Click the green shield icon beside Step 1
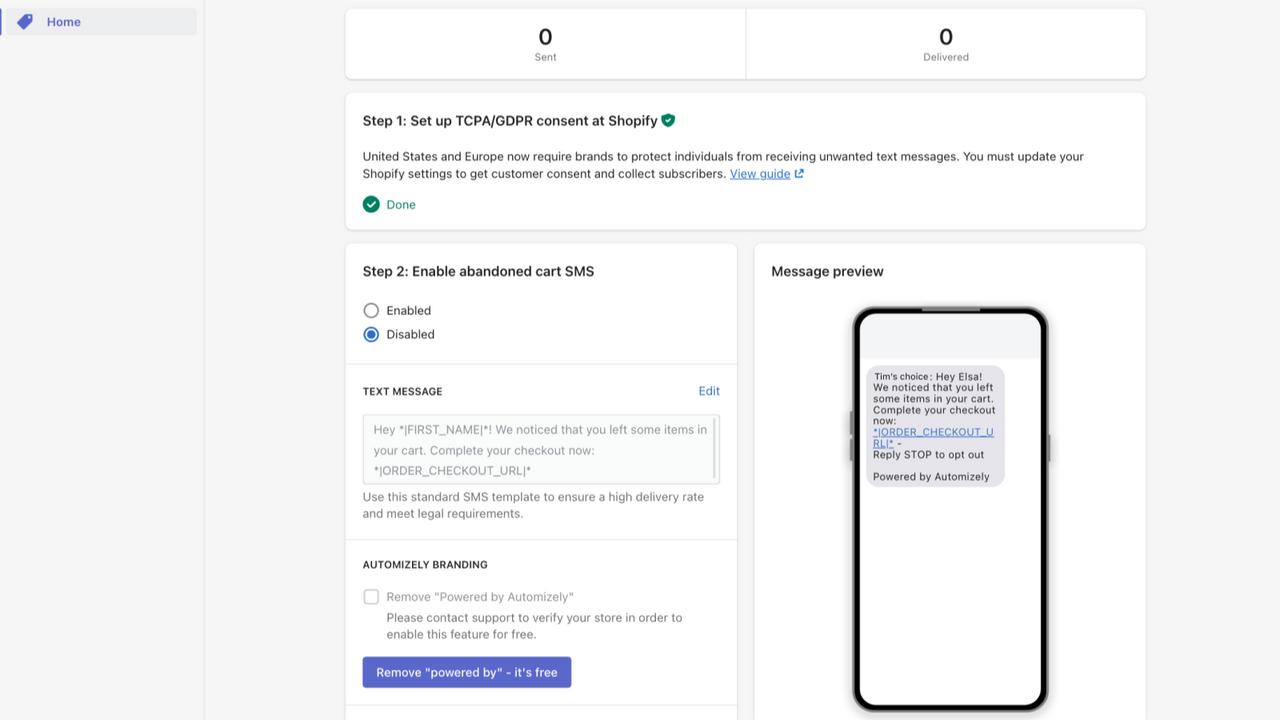 pyautogui.click(x=668, y=120)
